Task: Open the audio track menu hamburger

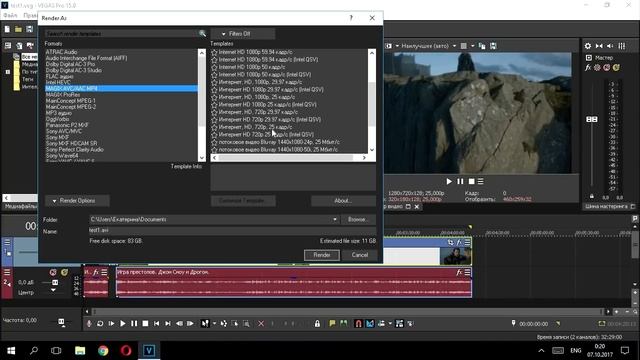Action: point(7,272)
